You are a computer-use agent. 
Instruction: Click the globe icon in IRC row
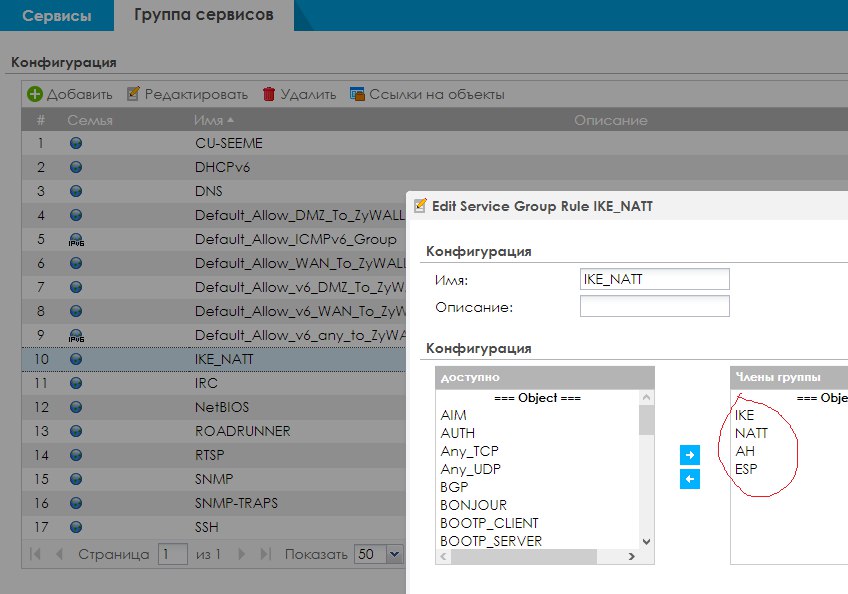point(76,383)
